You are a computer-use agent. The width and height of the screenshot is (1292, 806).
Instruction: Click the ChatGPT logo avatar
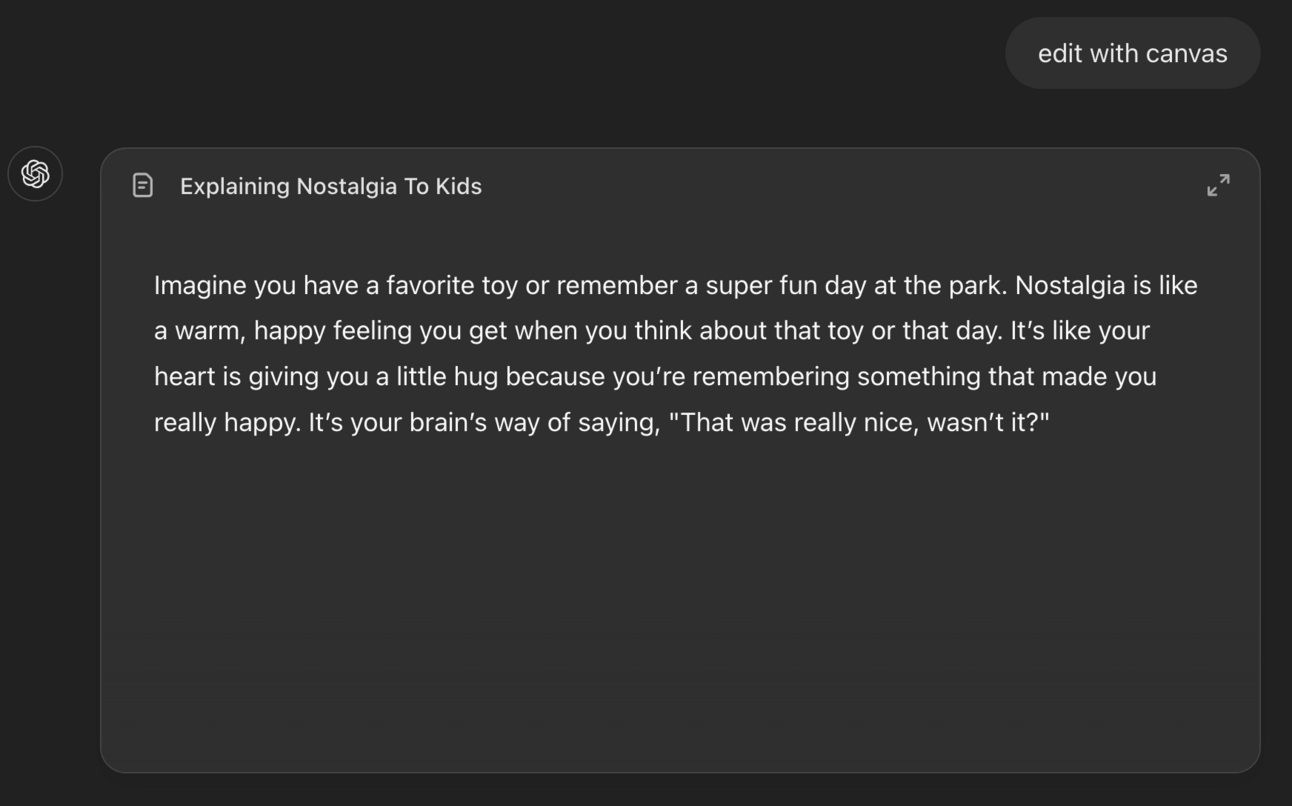tap(35, 174)
